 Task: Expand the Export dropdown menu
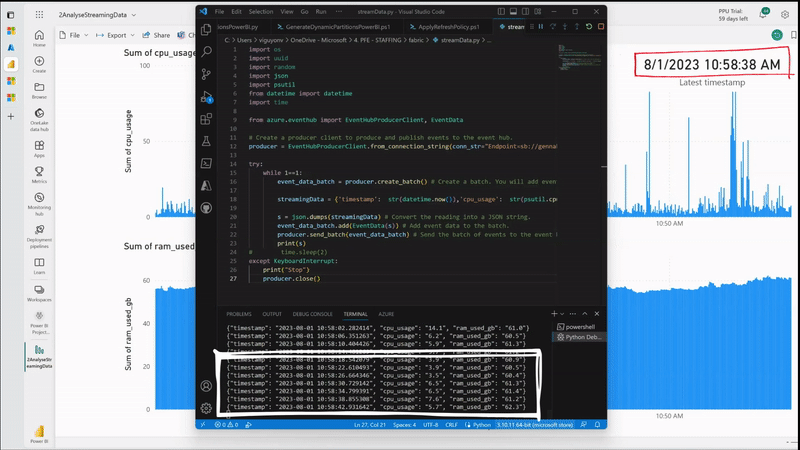(x=118, y=35)
